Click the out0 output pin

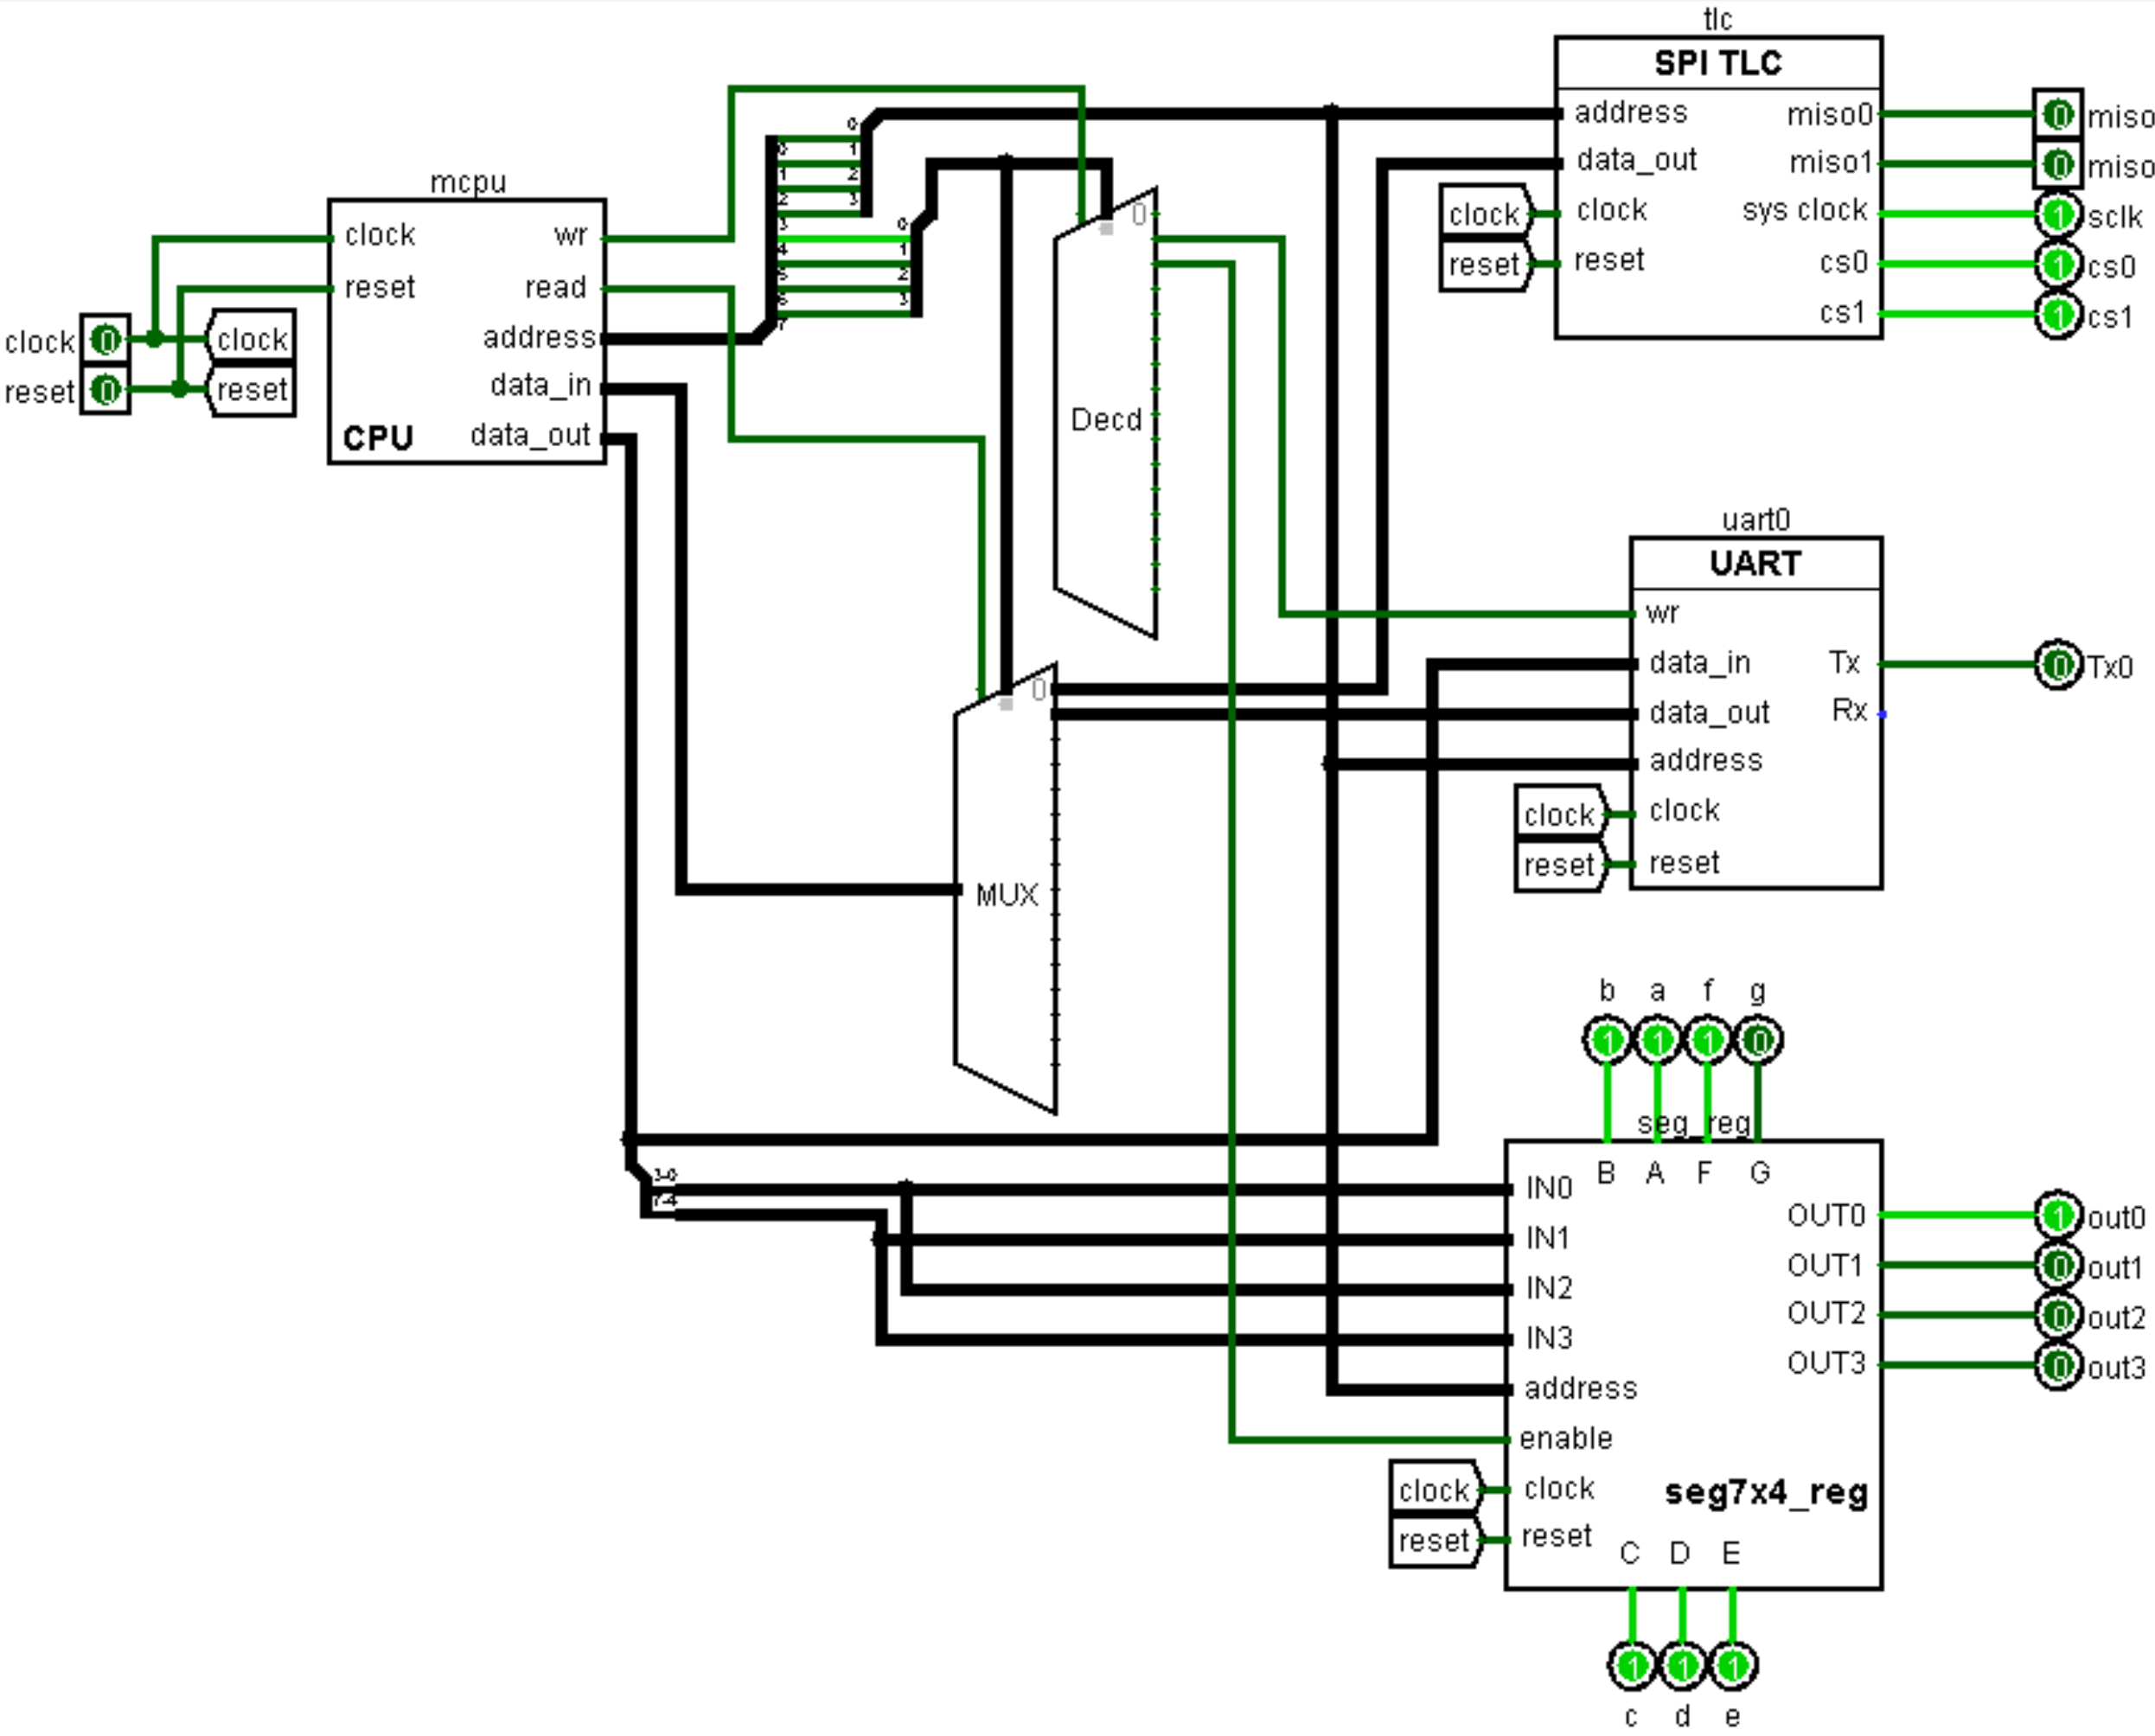2057,1215
